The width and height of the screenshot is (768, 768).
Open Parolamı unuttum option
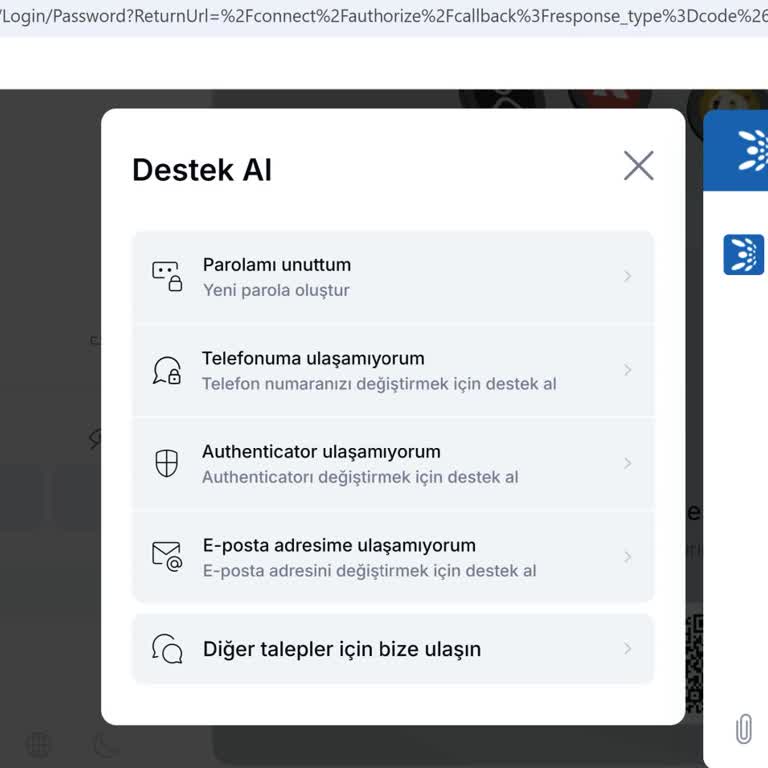[393, 277]
